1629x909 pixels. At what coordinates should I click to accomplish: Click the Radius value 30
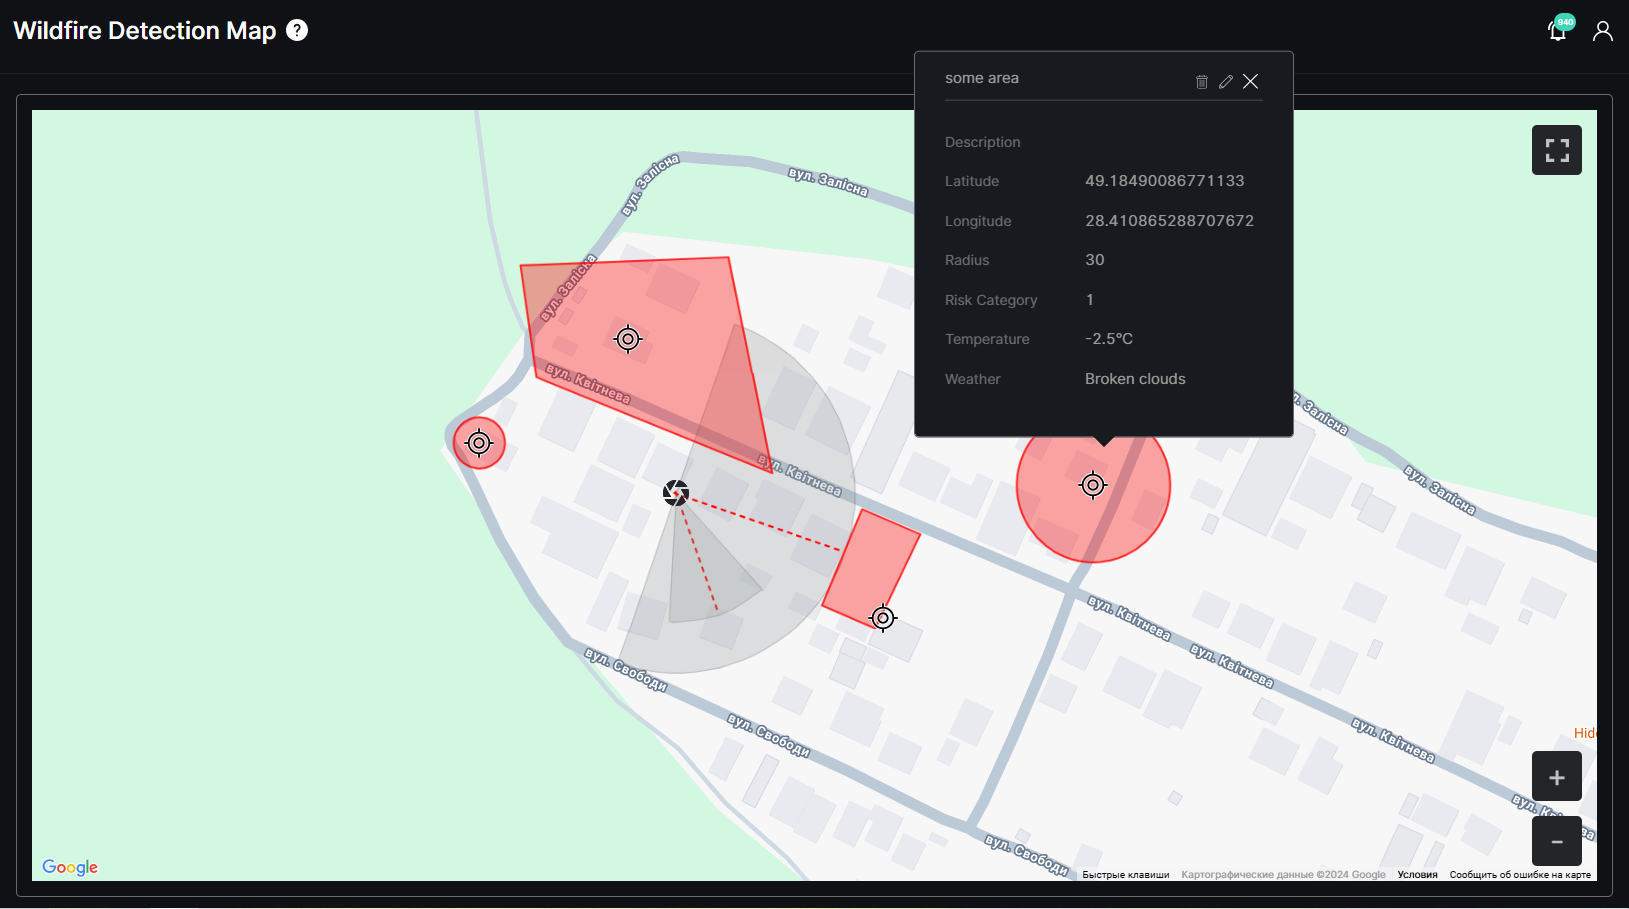(x=1095, y=260)
